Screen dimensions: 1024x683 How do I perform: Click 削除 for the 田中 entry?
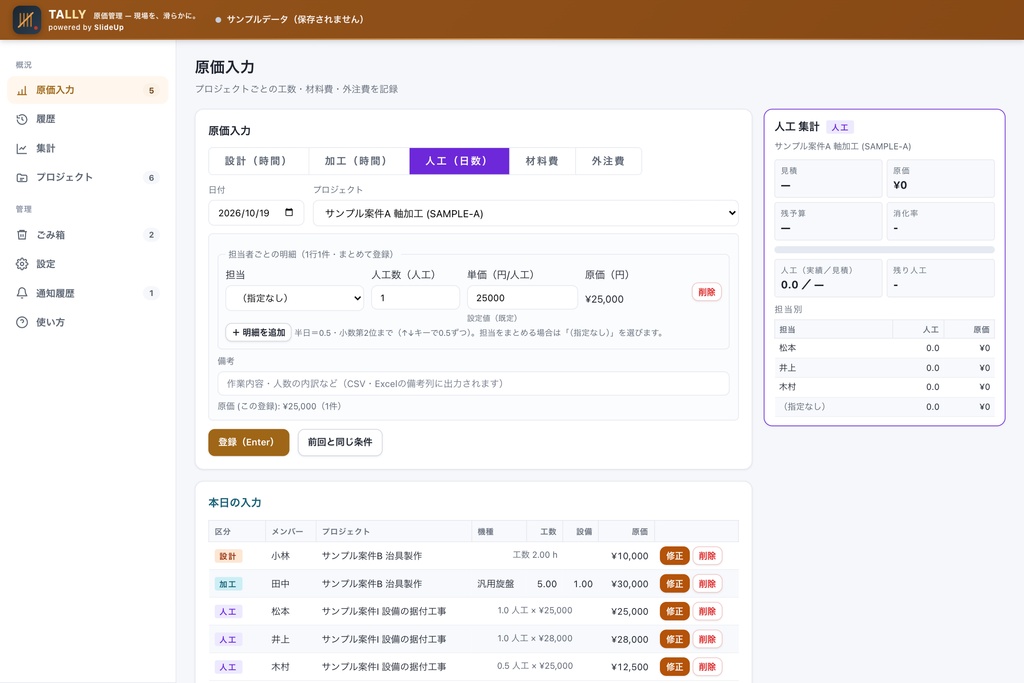(x=707, y=584)
